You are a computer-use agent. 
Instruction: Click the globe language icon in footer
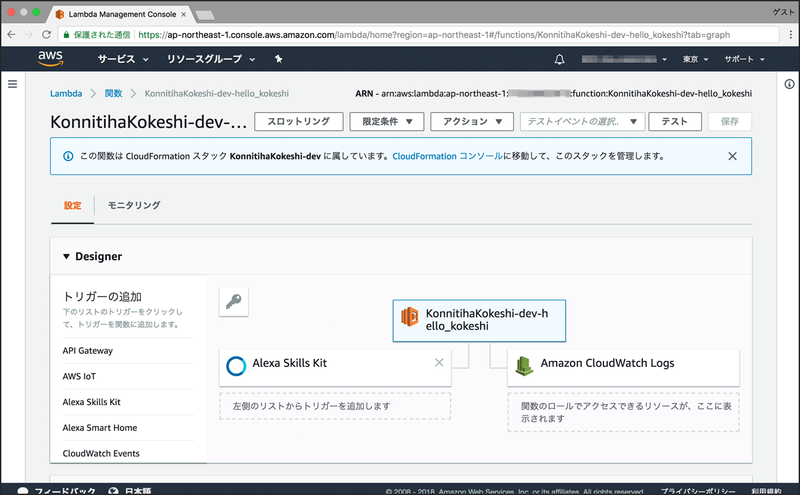pyautogui.click(x=113, y=490)
